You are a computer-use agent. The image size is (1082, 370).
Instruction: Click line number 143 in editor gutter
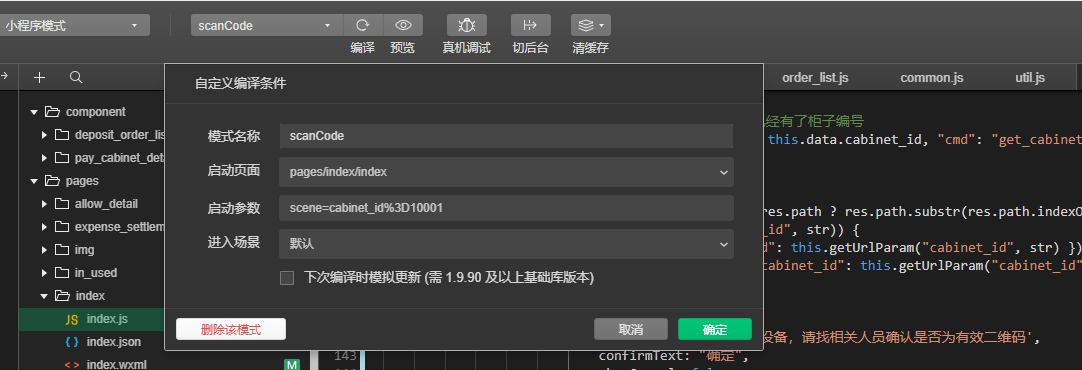click(x=344, y=356)
